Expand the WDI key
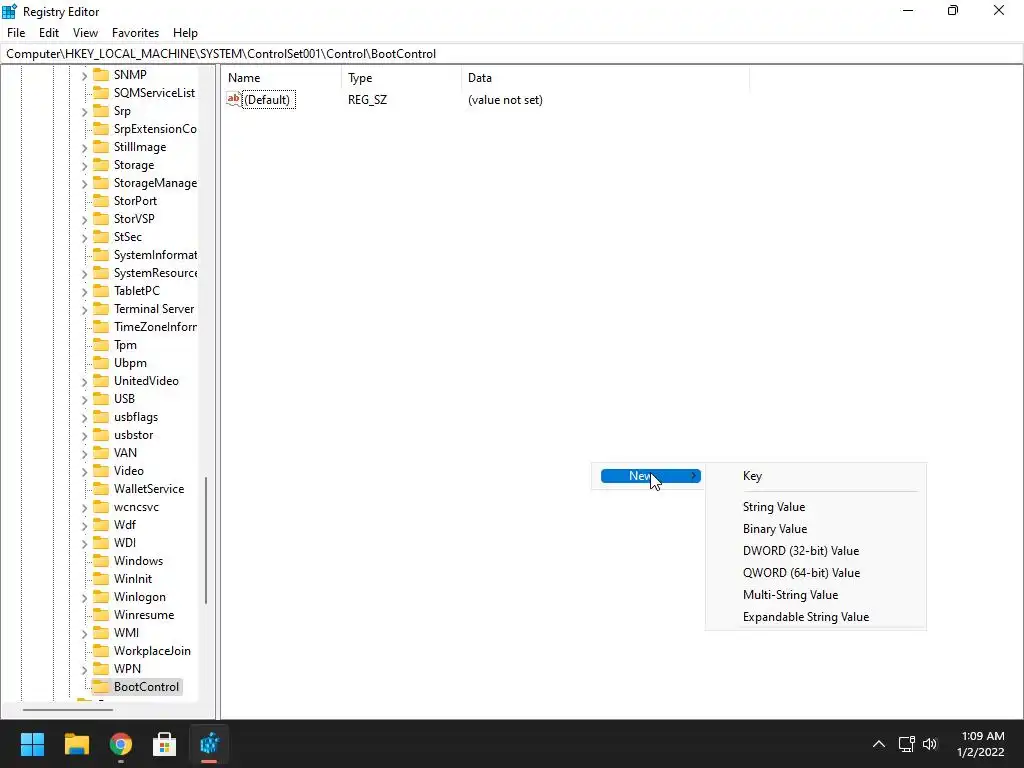 coord(84,543)
